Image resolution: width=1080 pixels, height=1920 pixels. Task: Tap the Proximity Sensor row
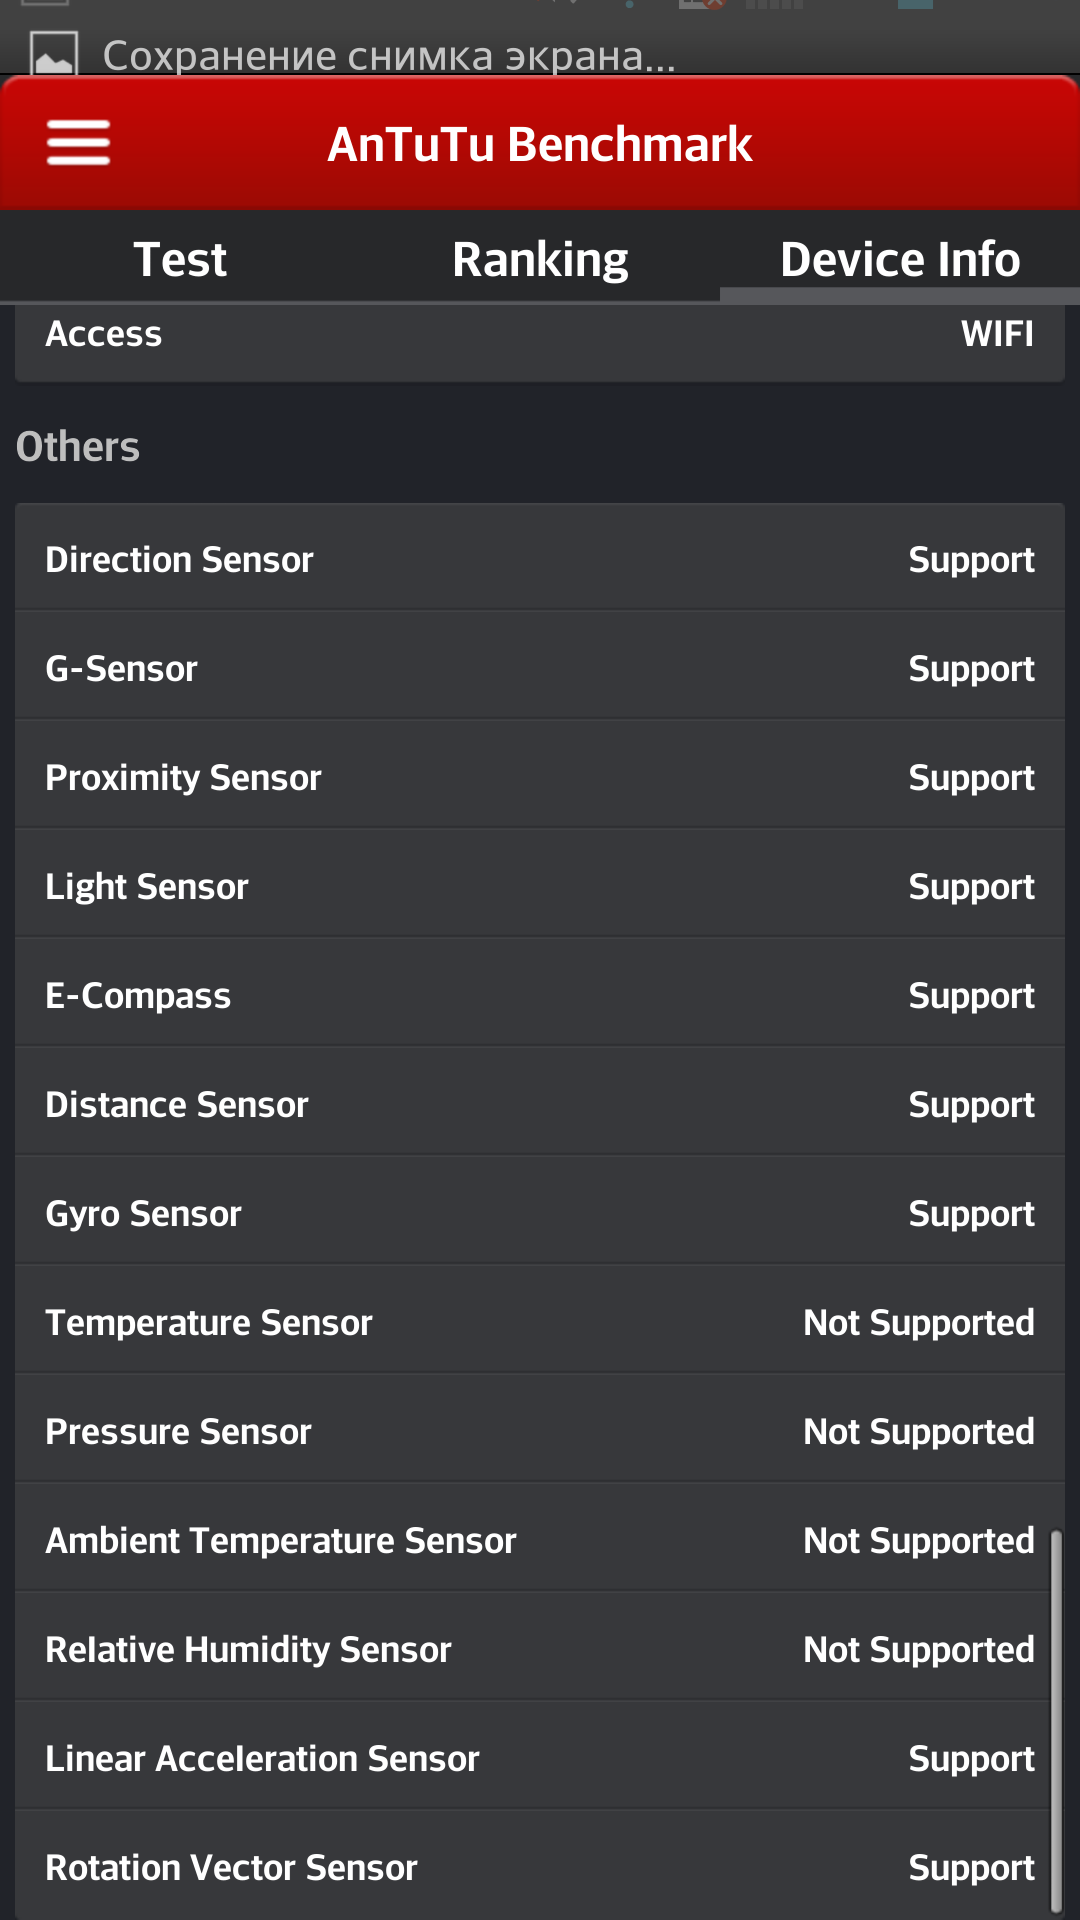click(540, 776)
